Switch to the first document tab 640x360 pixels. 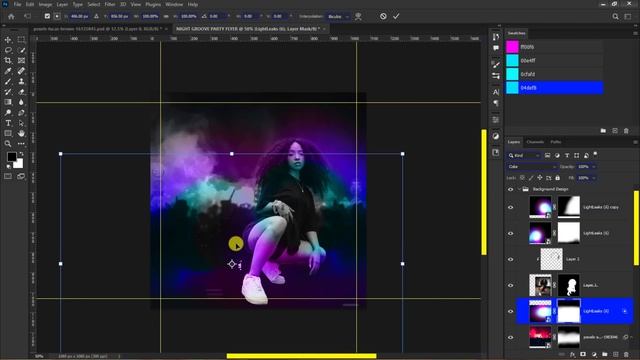pos(98,29)
